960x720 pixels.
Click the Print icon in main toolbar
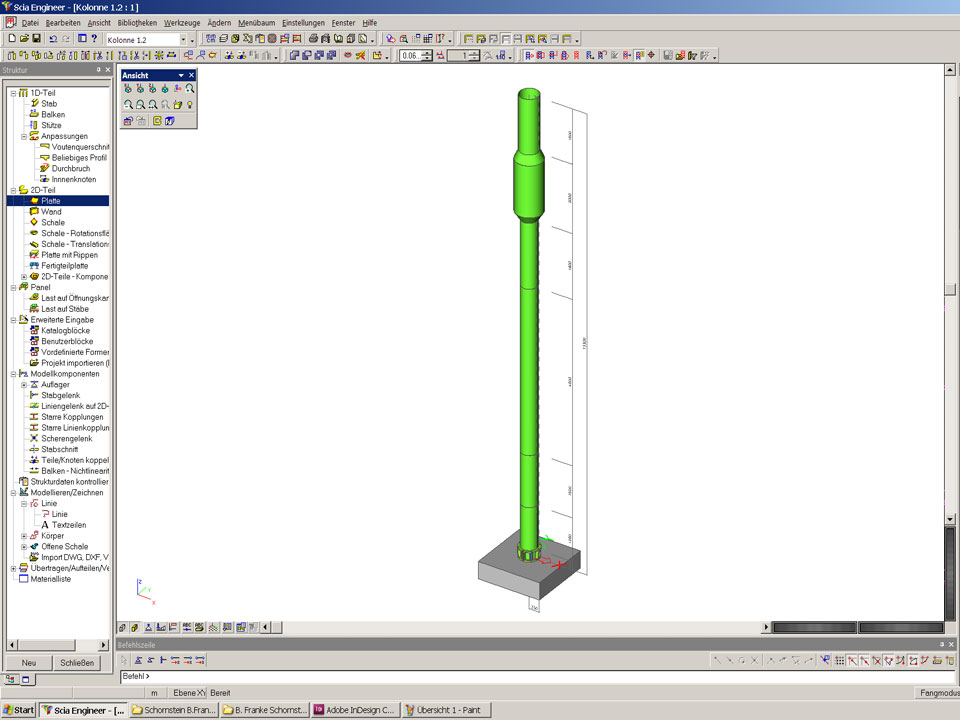point(313,39)
